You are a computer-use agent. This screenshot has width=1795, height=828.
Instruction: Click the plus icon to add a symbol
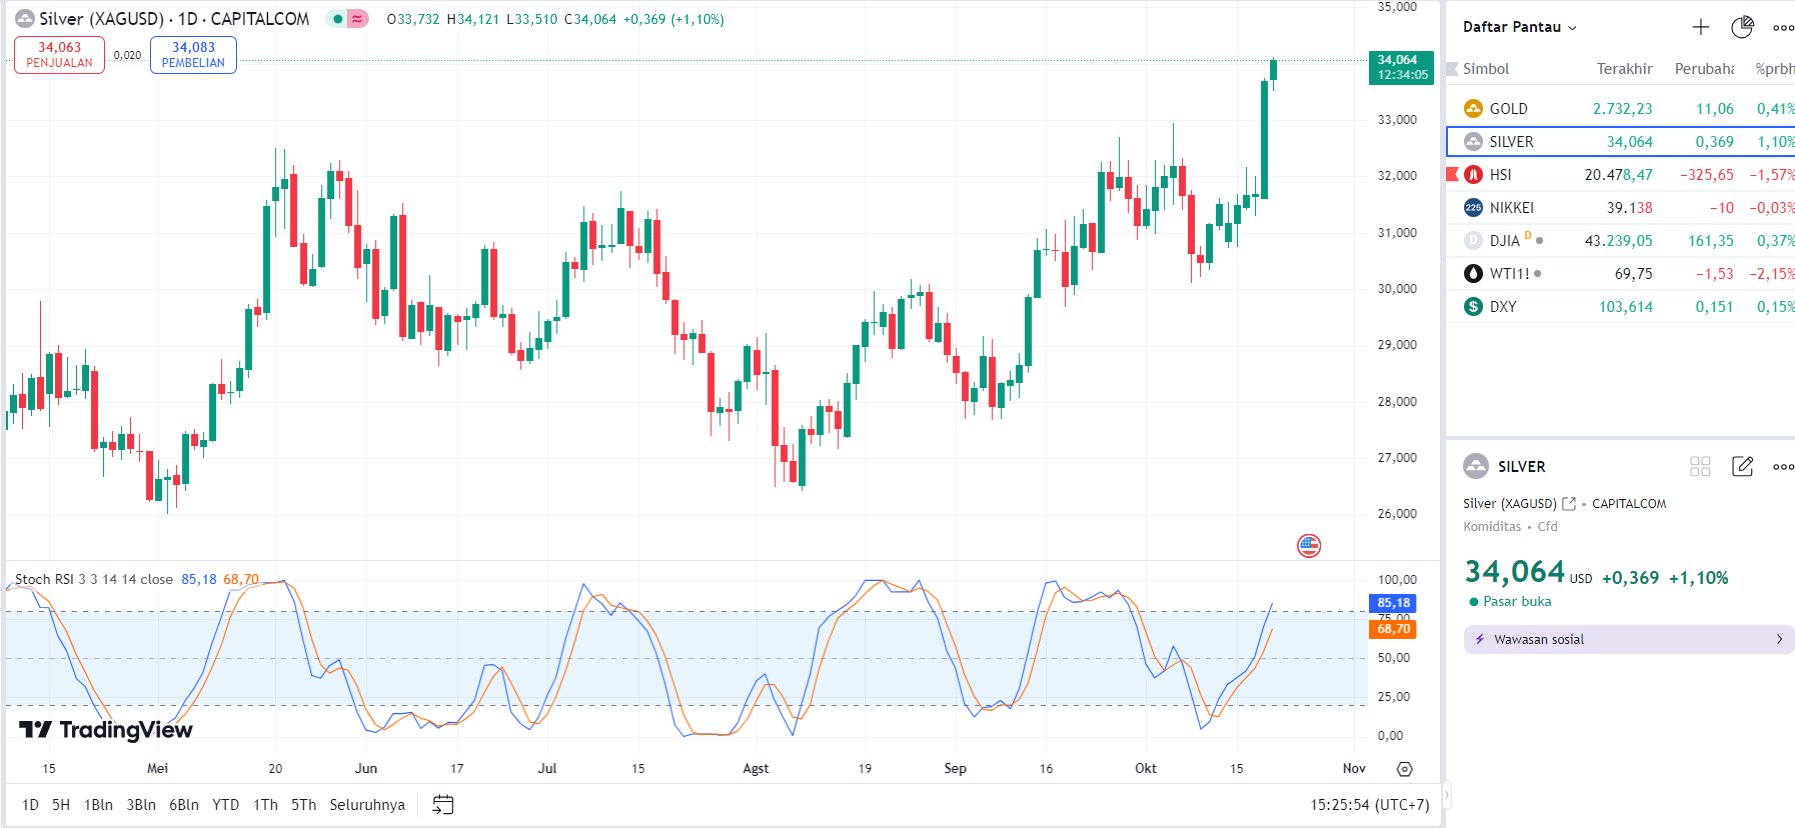(x=1700, y=27)
